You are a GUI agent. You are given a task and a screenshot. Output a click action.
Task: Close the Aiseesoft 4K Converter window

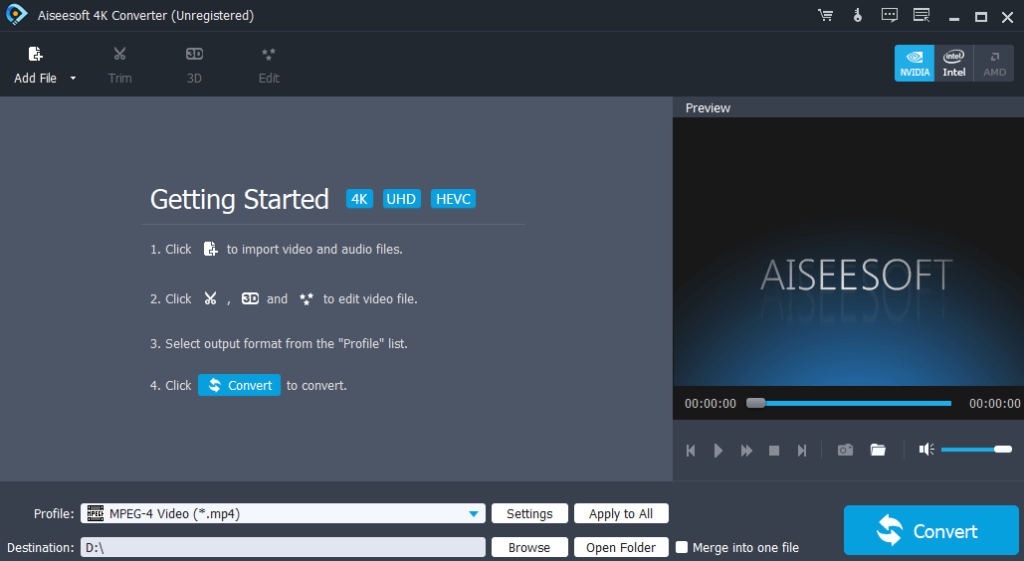[1008, 17]
